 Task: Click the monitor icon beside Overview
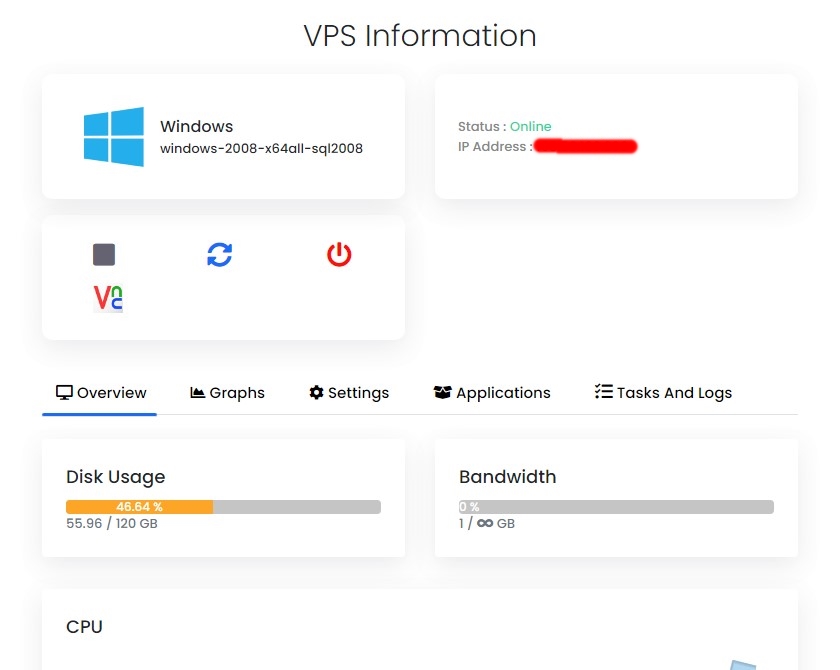point(64,393)
